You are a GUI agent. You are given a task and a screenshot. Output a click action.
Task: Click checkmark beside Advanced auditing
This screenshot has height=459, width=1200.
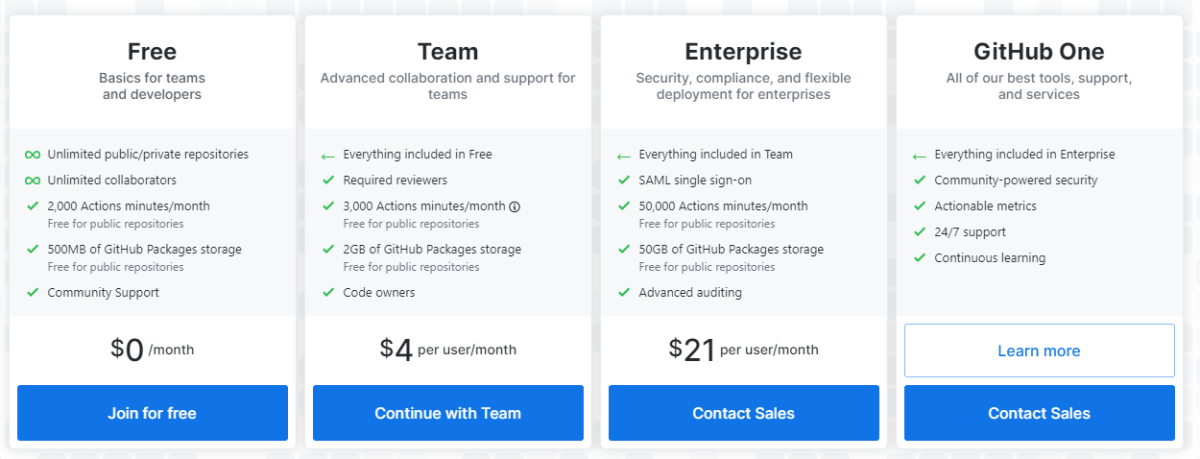coord(624,293)
